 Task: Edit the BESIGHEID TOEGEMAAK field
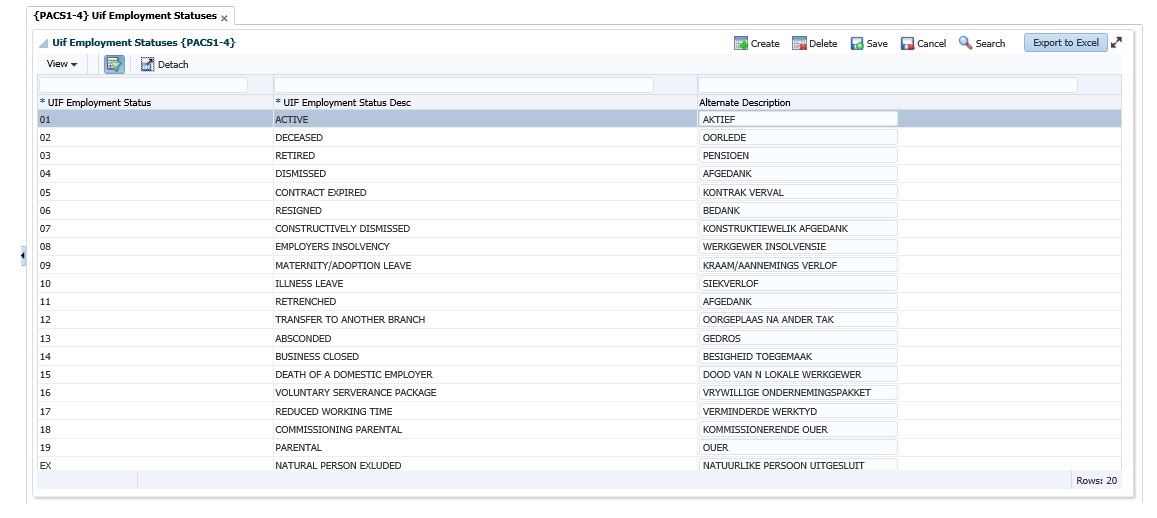[x=798, y=356]
